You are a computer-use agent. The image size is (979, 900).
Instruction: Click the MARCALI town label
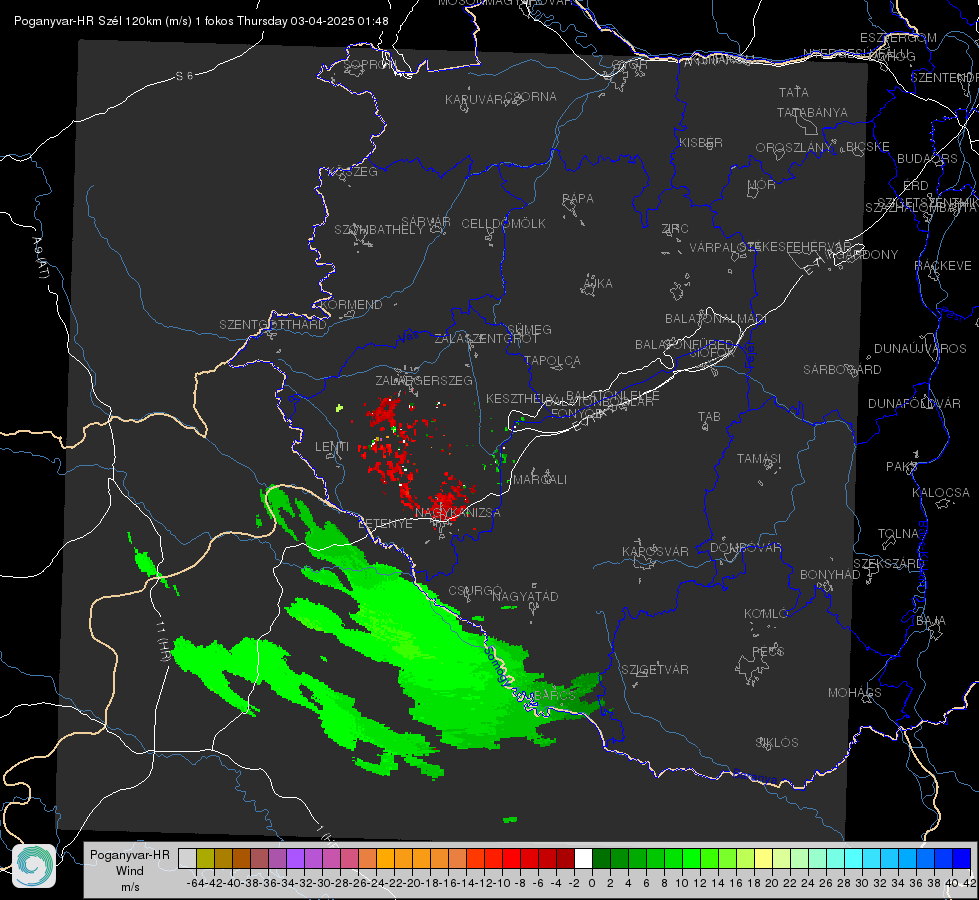click(x=540, y=480)
